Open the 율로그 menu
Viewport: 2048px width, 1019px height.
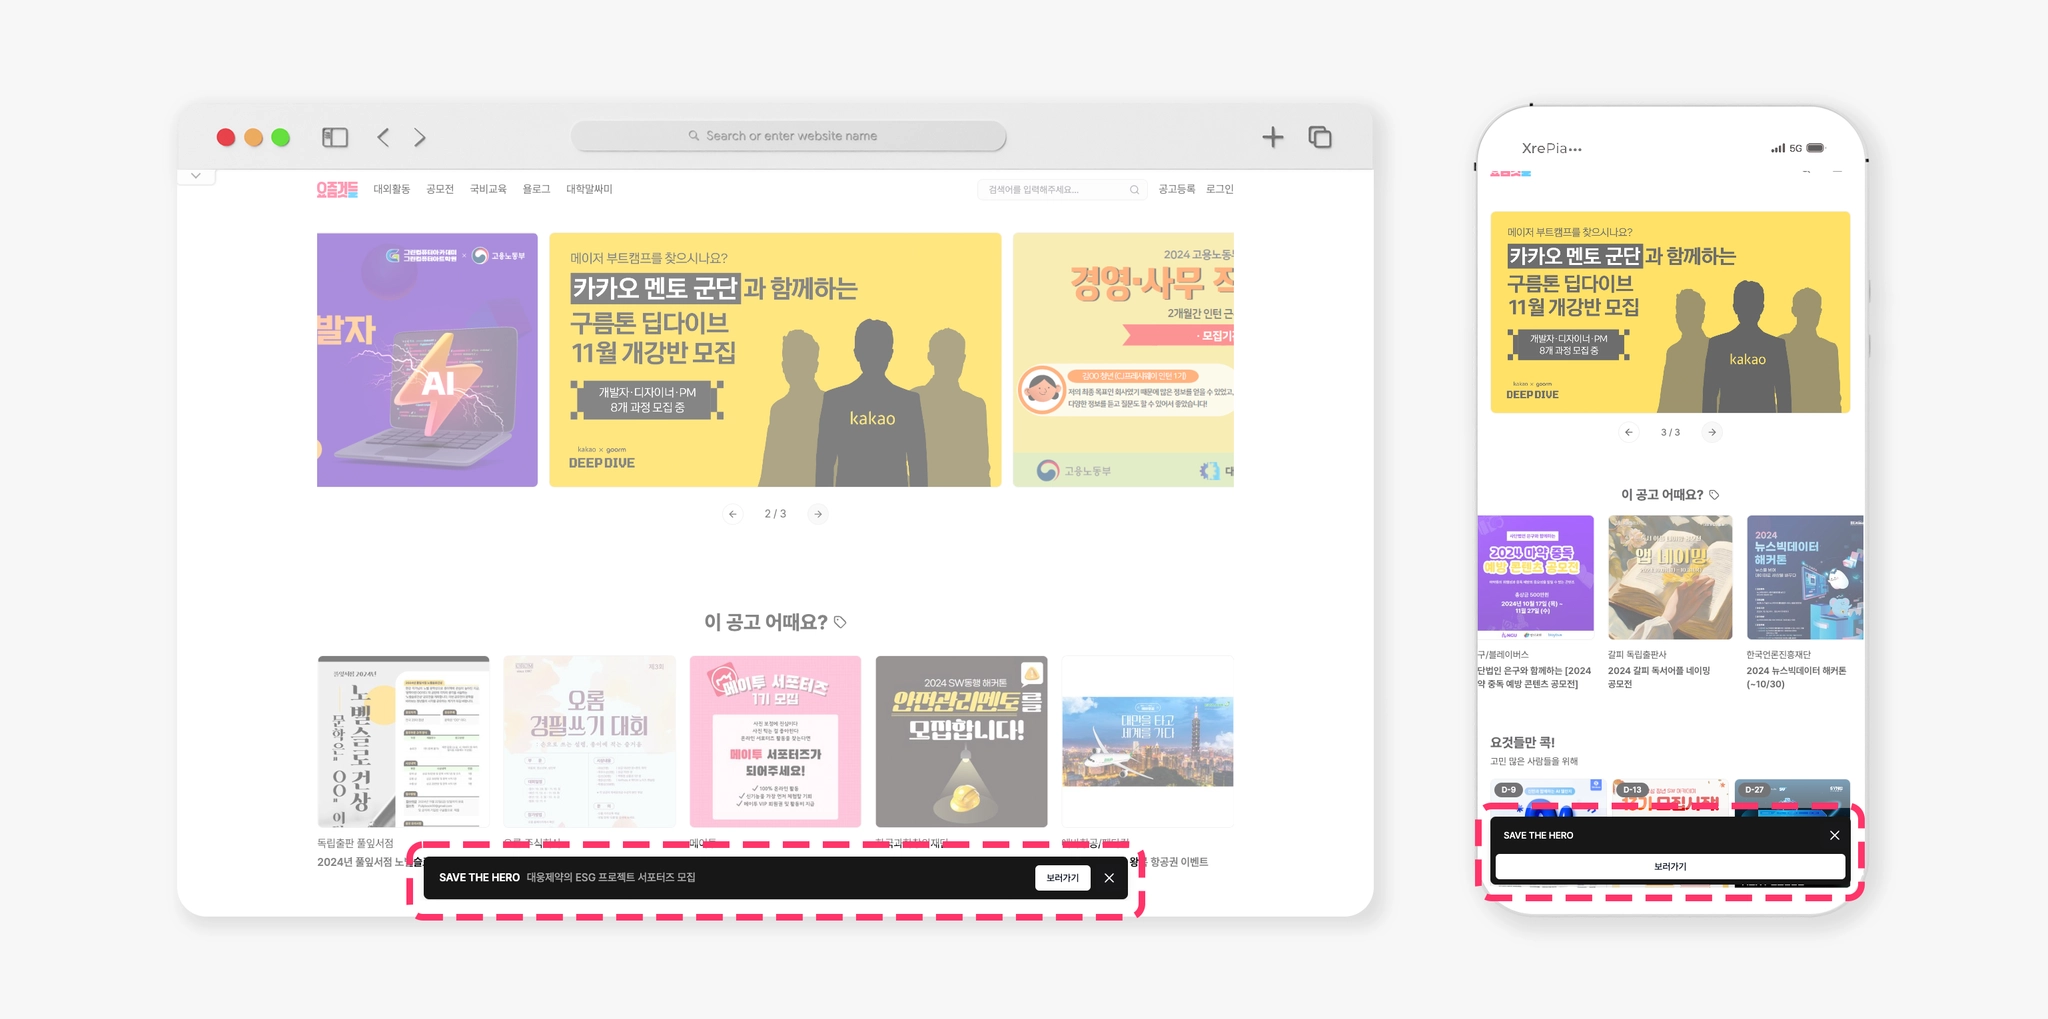[x=536, y=189]
